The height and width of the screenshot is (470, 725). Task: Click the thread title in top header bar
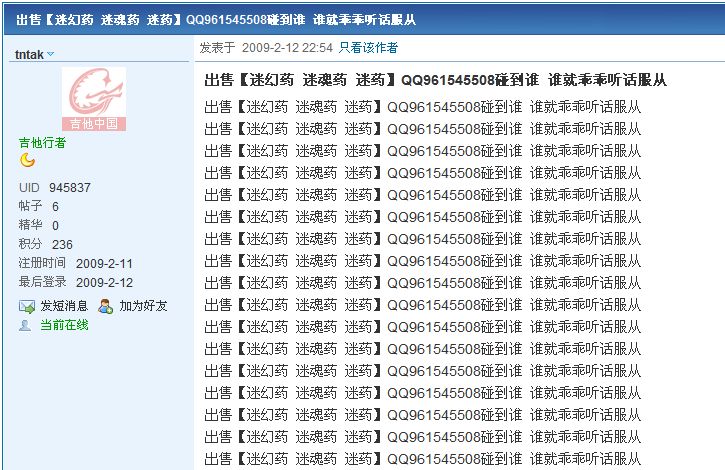pyautogui.click(x=216, y=19)
